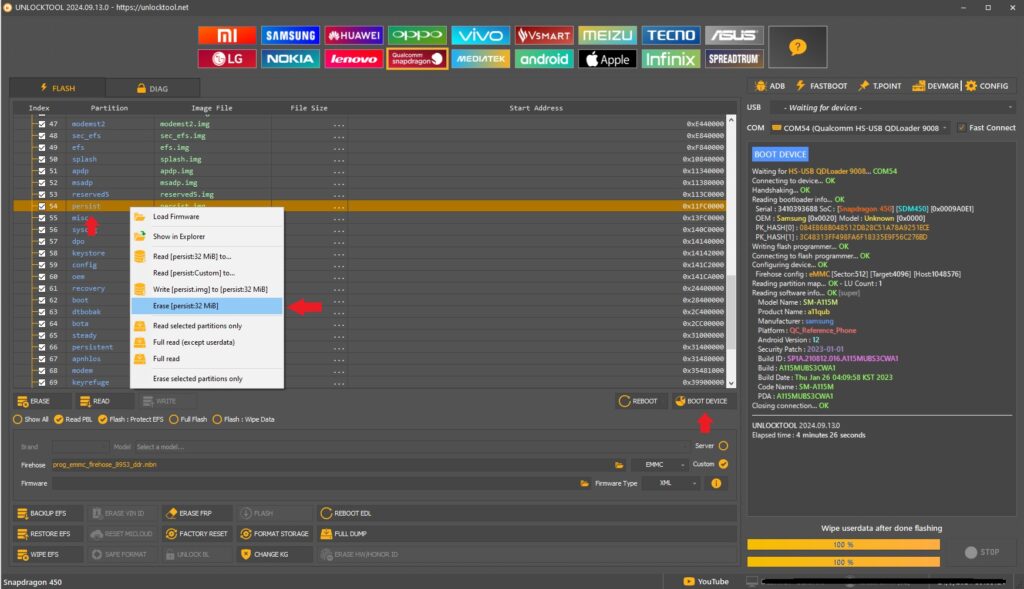Choose the Qualcomm Snapdragon brand tile
Viewport: 1024px width, 589px height.
click(416, 59)
